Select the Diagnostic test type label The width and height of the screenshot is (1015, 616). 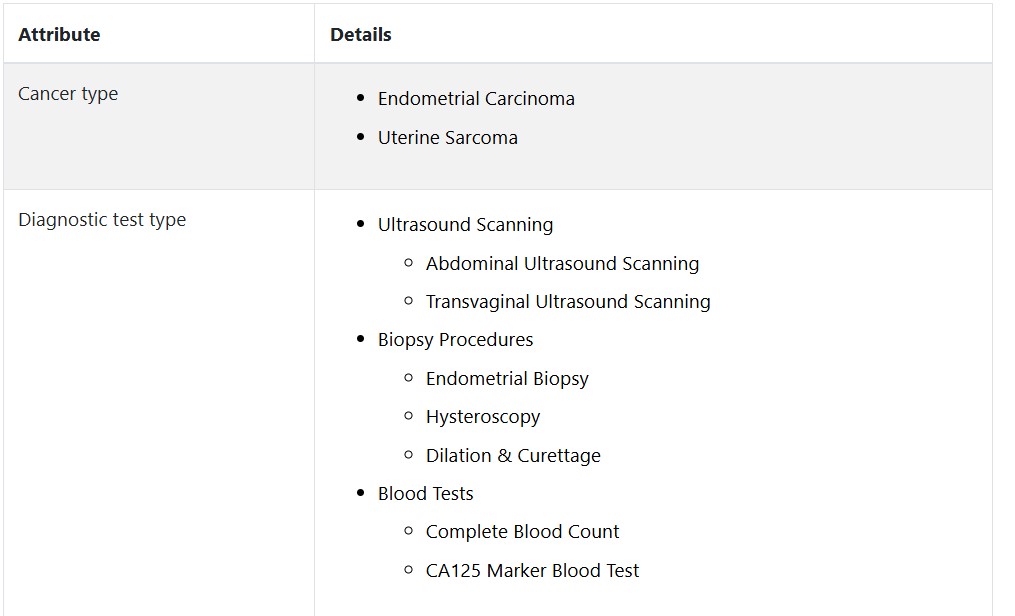click(x=102, y=220)
